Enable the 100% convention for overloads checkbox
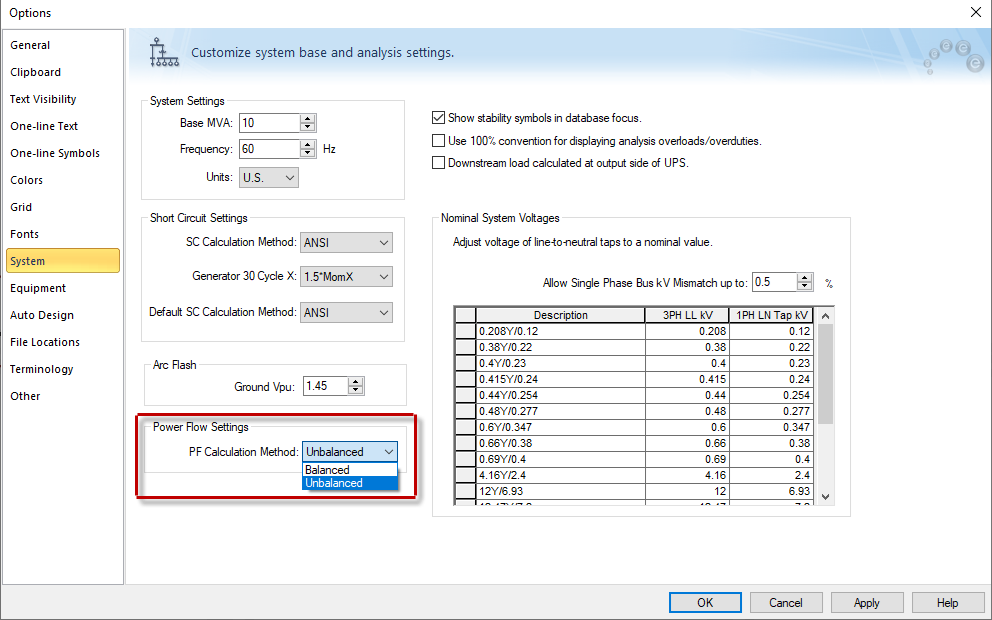The width and height of the screenshot is (992, 620). point(438,141)
